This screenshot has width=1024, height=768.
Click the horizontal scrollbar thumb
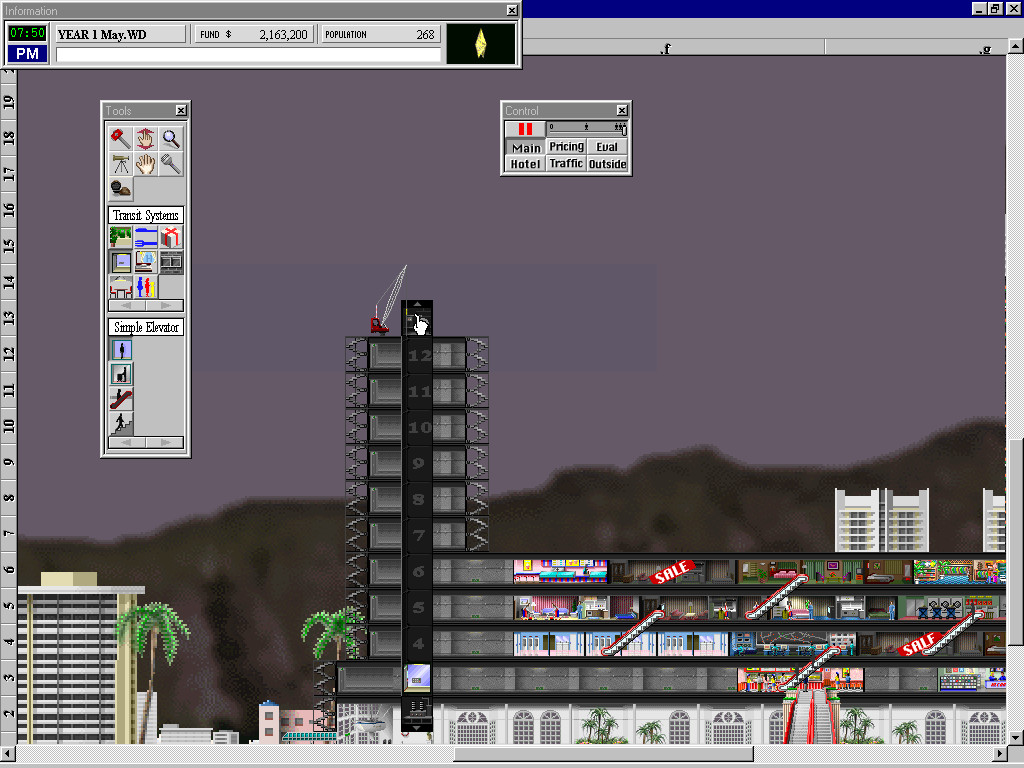603,754
